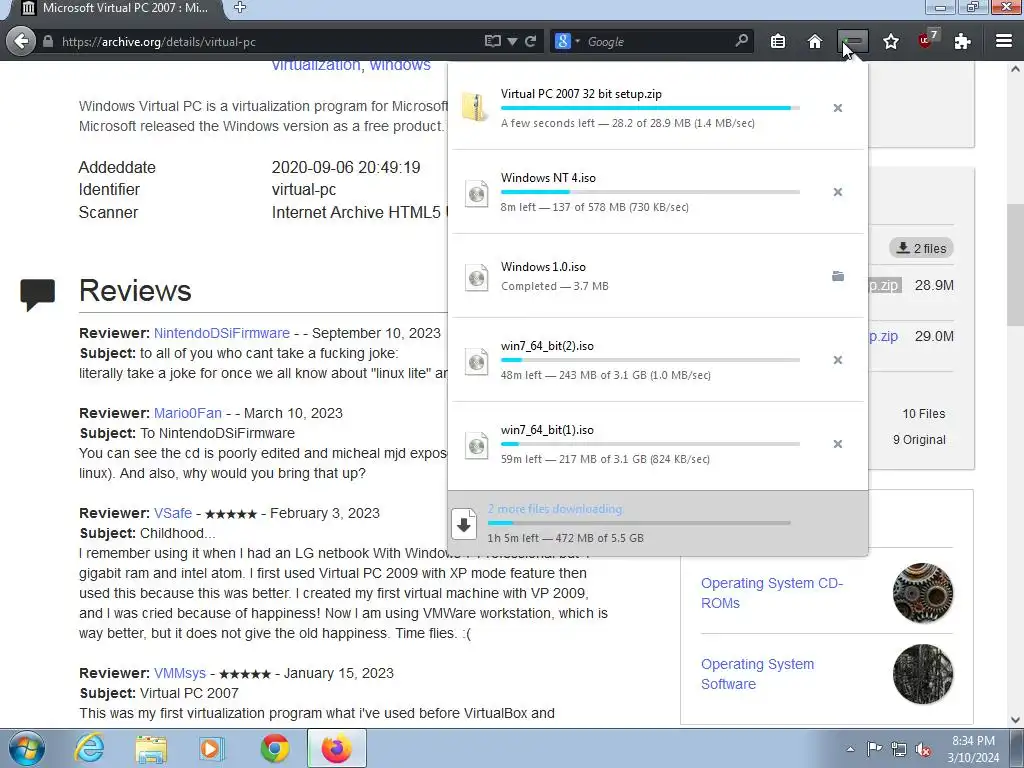1024x768 pixels.
Task: Open the reader view book icon
Action: click(492, 41)
